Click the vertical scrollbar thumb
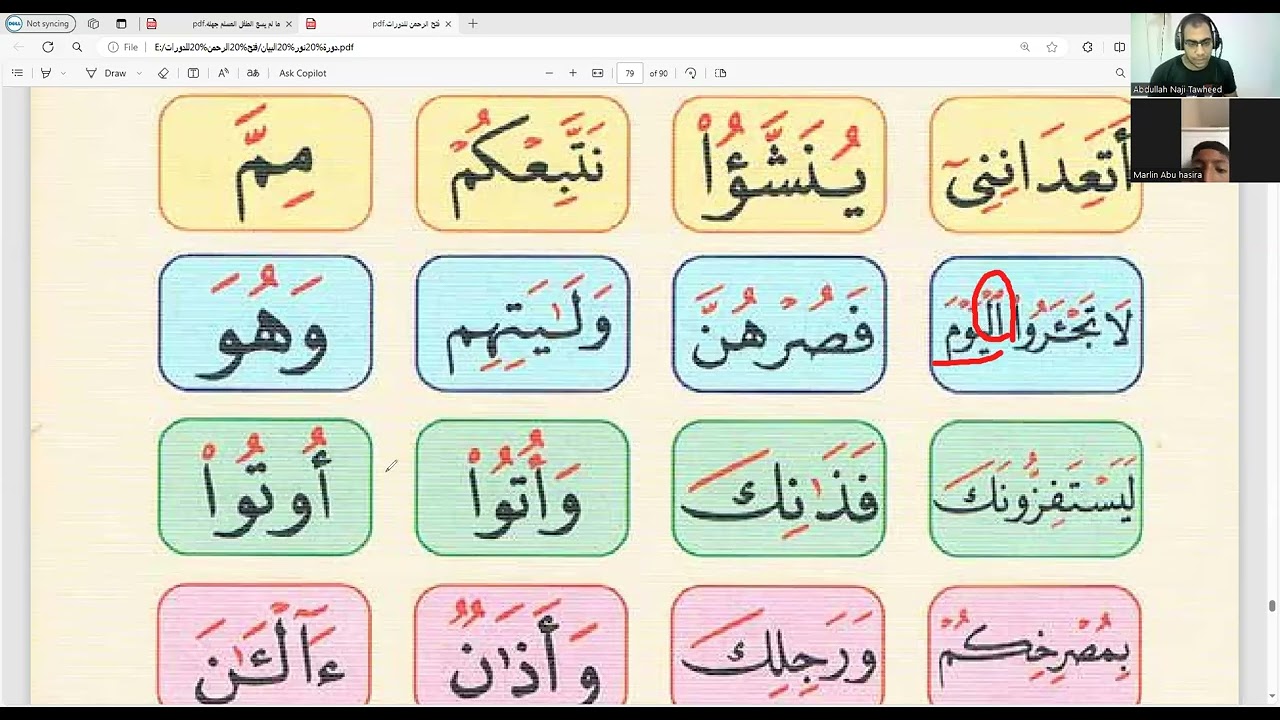Viewport: 1280px width, 720px height. pyautogui.click(x=1272, y=606)
